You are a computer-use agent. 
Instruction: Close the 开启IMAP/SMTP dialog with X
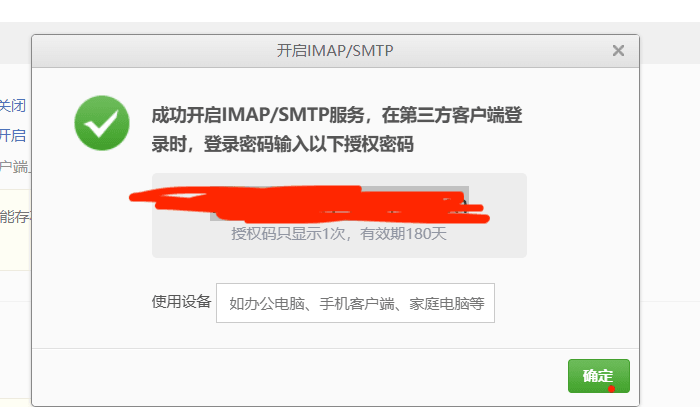618,50
